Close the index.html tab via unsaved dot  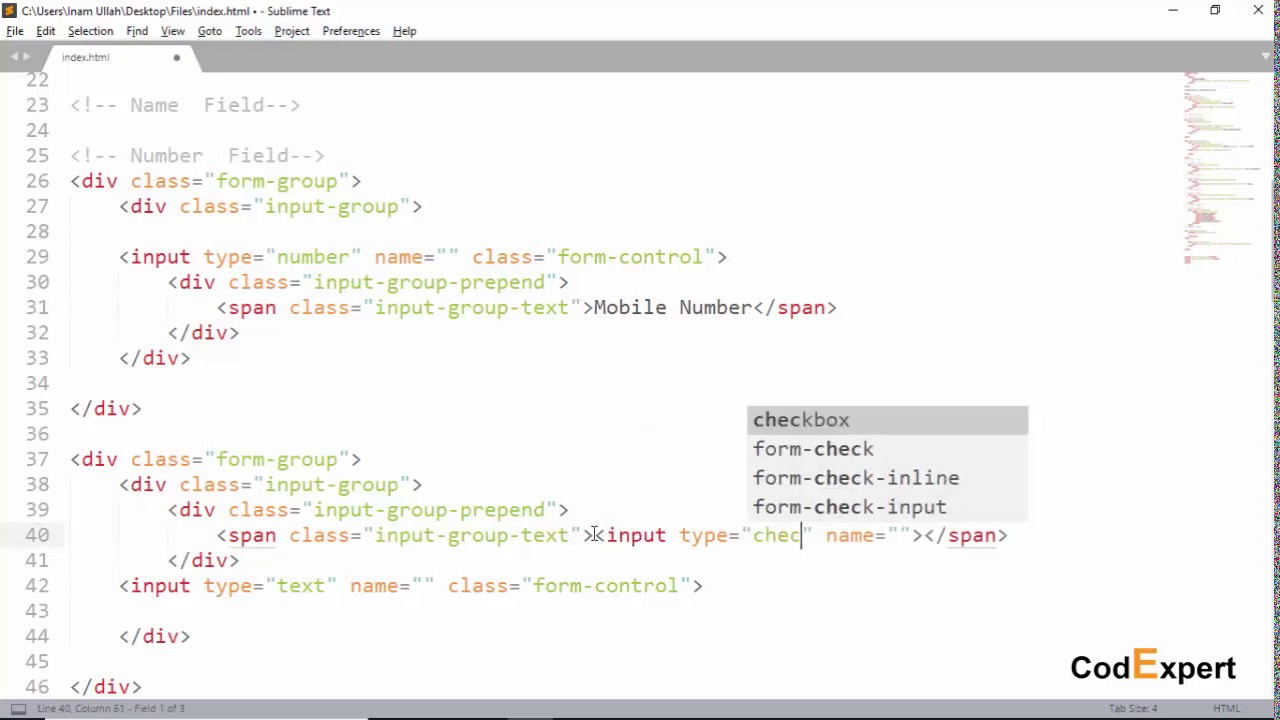tap(177, 57)
